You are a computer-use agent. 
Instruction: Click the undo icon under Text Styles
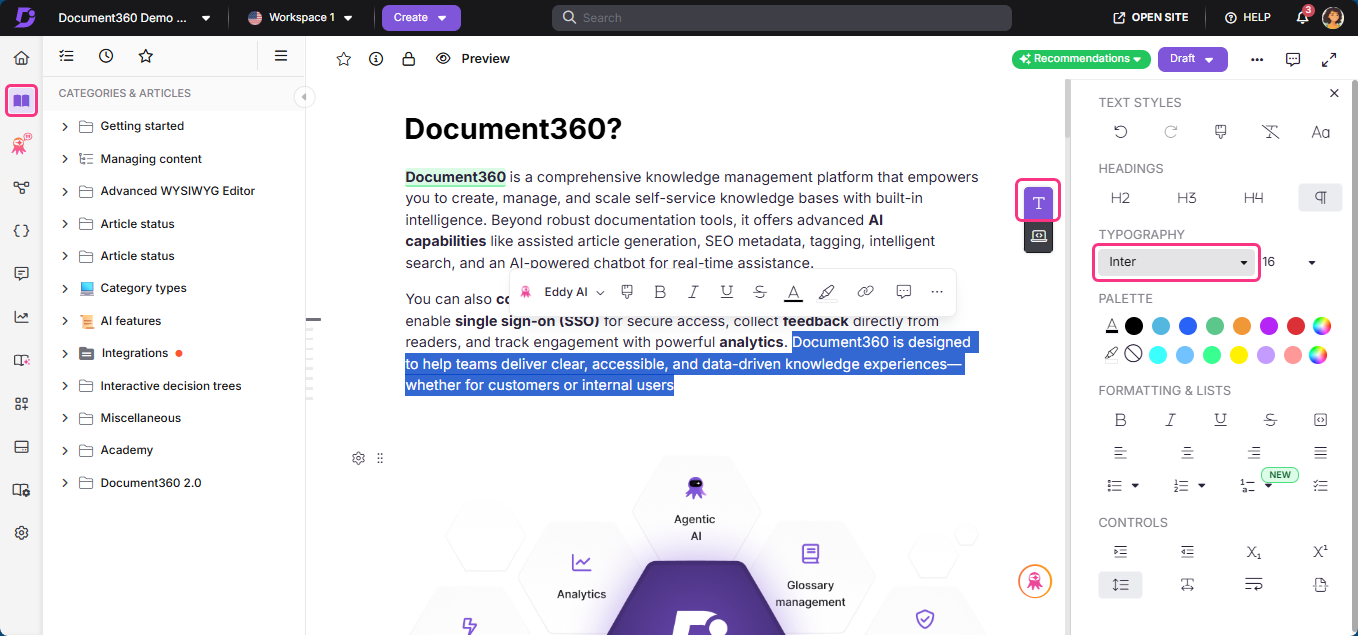coord(1120,131)
